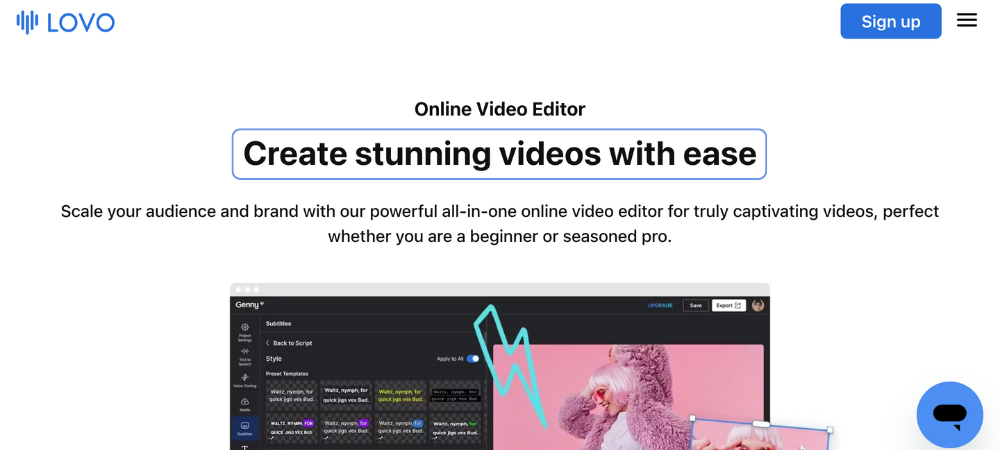Image resolution: width=1000 pixels, height=450 pixels.
Task: Choose the yellow text subtitle preset
Action: pyautogui.click(x=401, y=395)
